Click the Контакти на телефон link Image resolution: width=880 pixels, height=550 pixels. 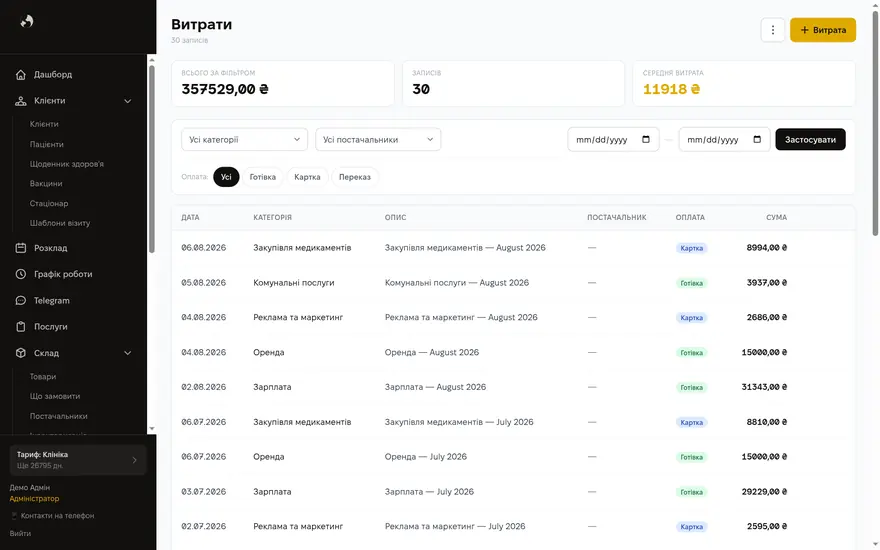(57, 516)
